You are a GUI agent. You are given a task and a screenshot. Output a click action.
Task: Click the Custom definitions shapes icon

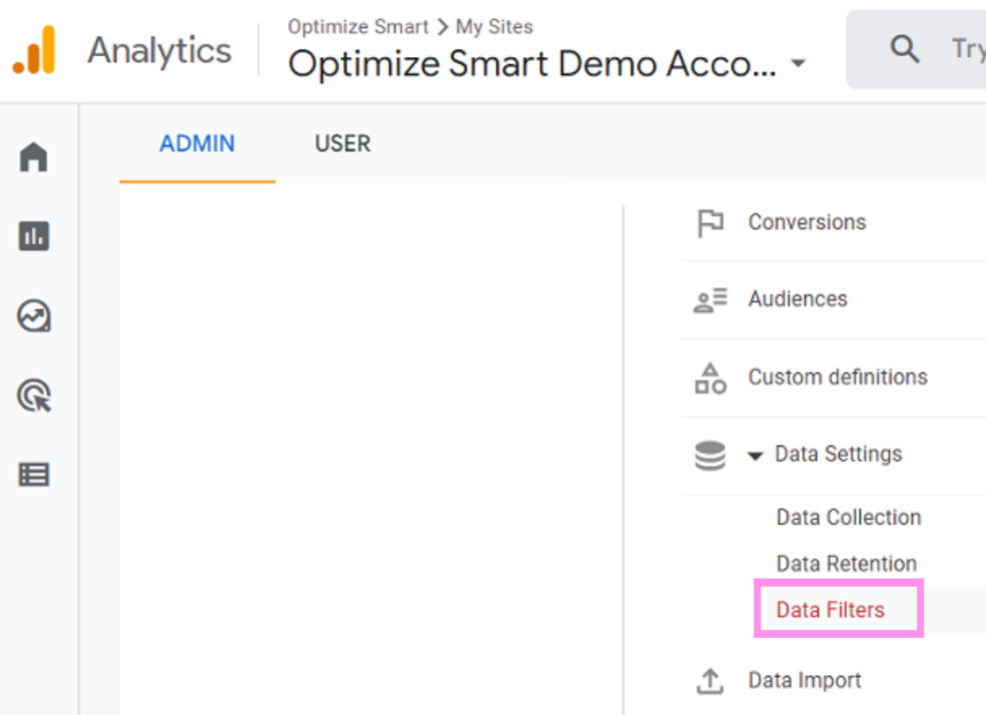[x=710, y=378]
